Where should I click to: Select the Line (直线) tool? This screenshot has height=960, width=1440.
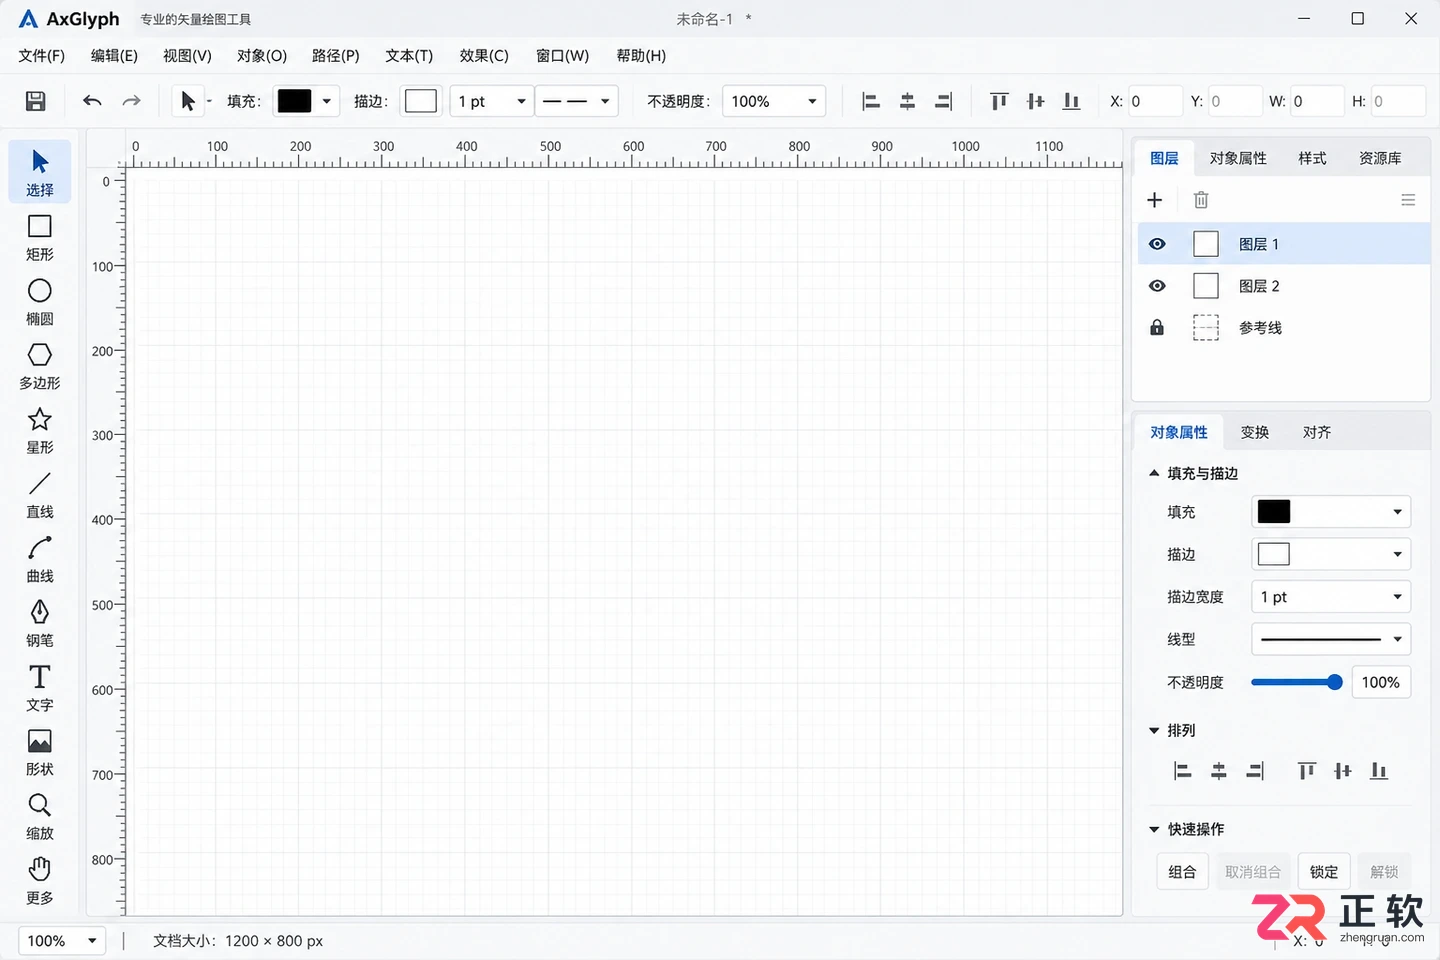pos(40,495)
